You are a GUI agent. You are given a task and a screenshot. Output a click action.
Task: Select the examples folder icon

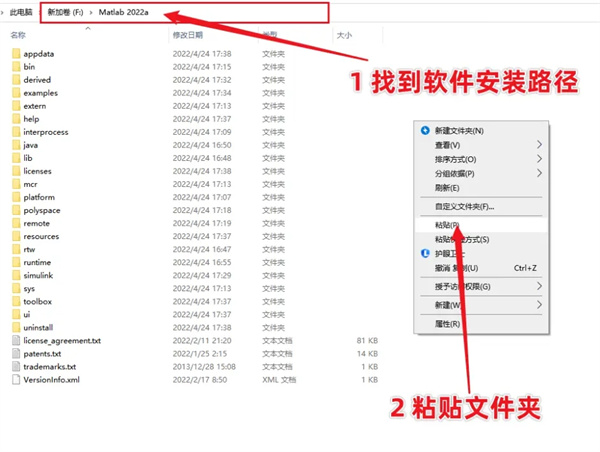pyautogui.click(x=16, y=93)
